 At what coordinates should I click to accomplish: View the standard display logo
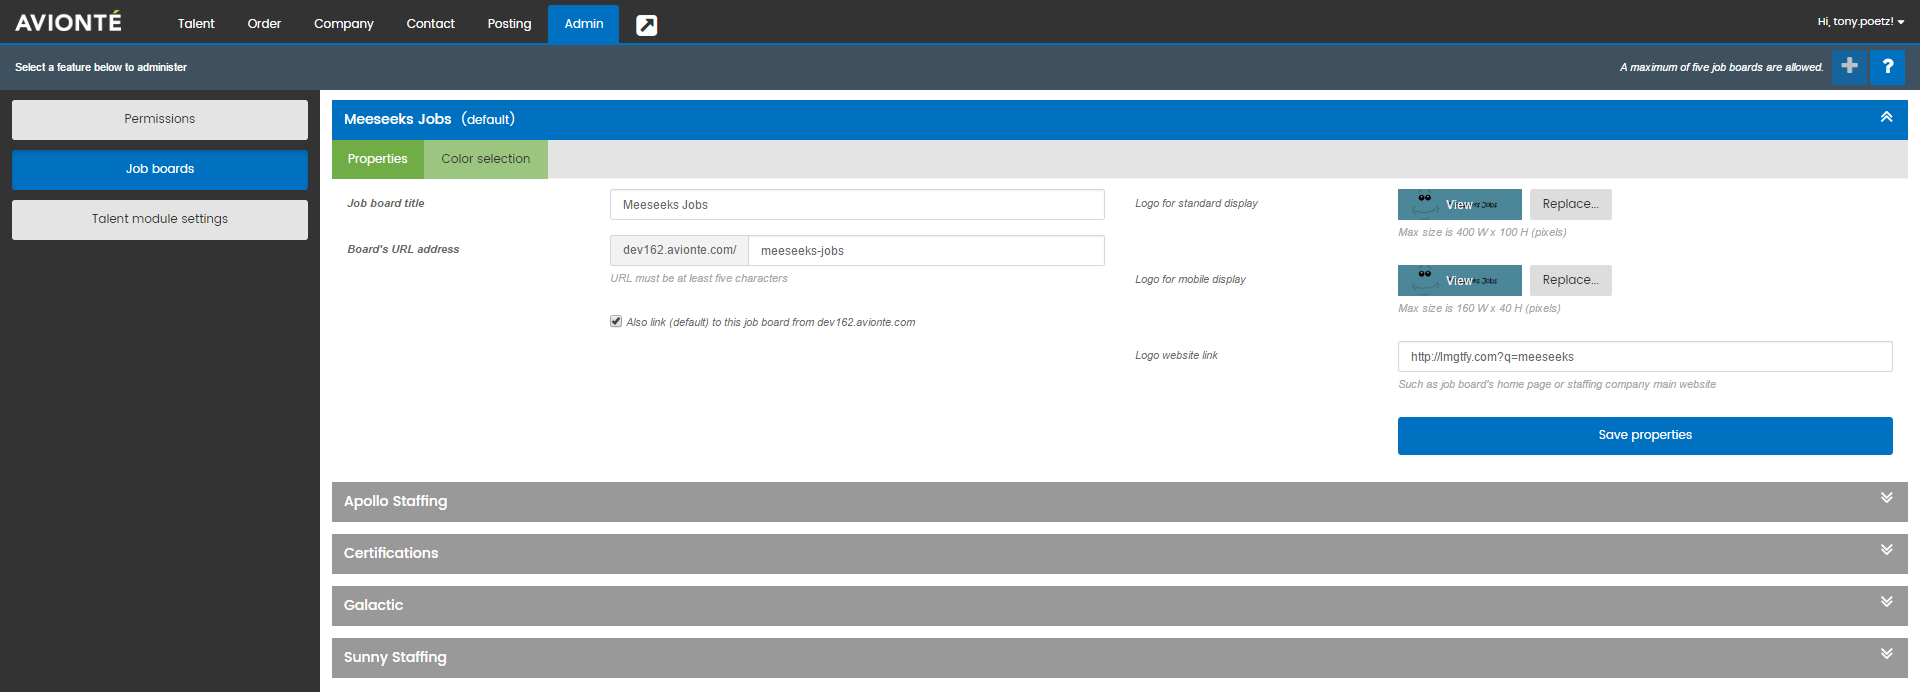coord(1459,204)
